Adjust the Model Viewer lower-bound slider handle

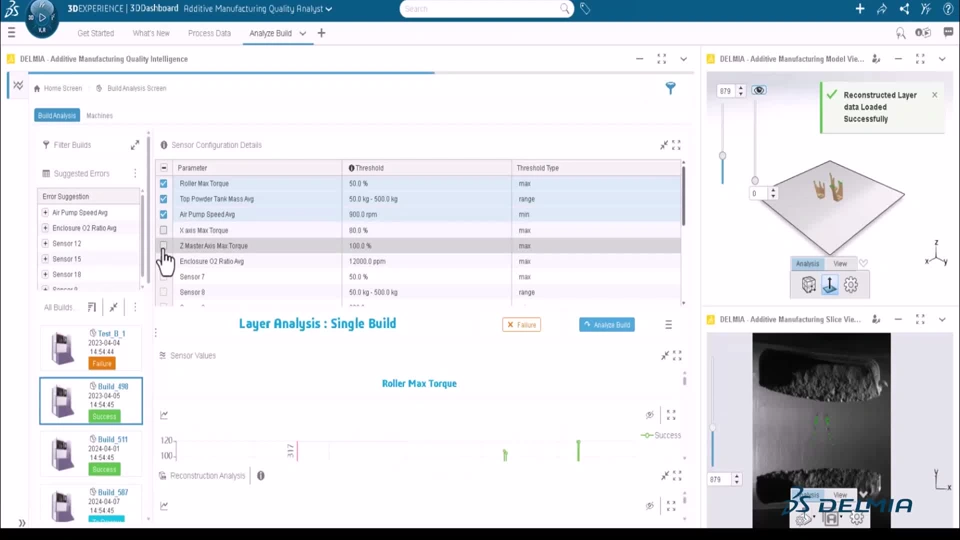[x=755, y=181]
